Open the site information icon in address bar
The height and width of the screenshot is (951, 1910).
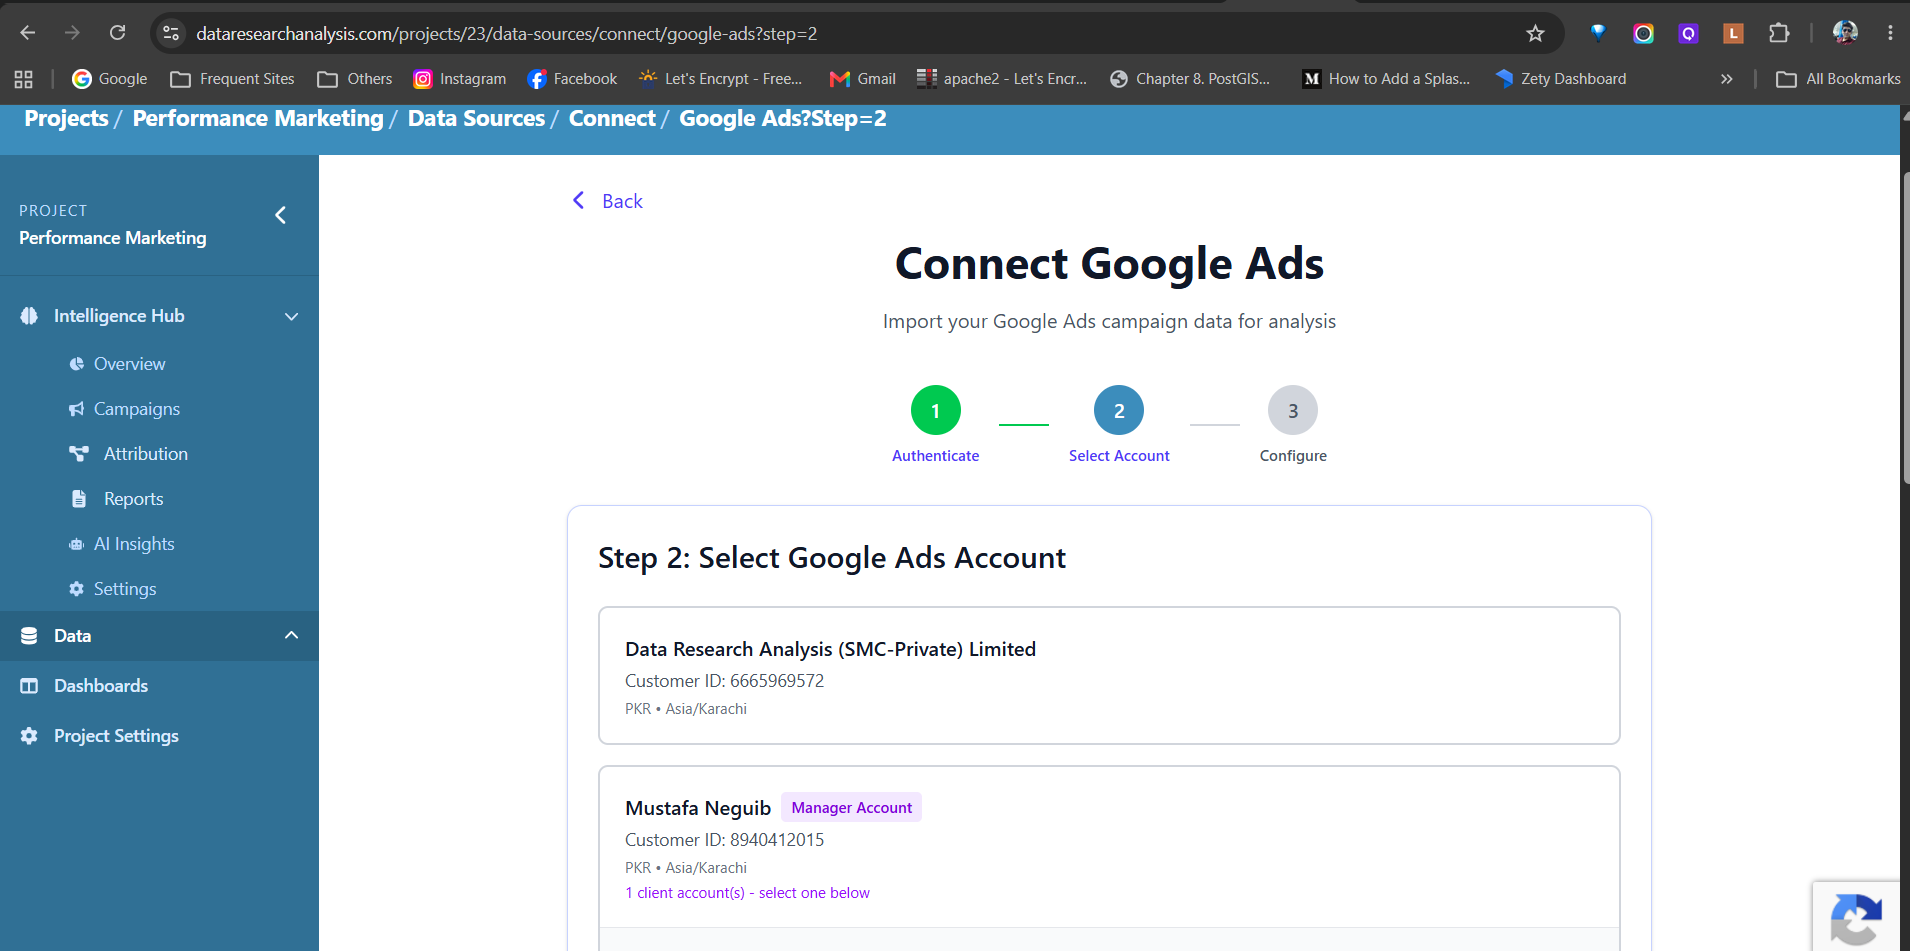pyautogui.click(x=171, y=33)
